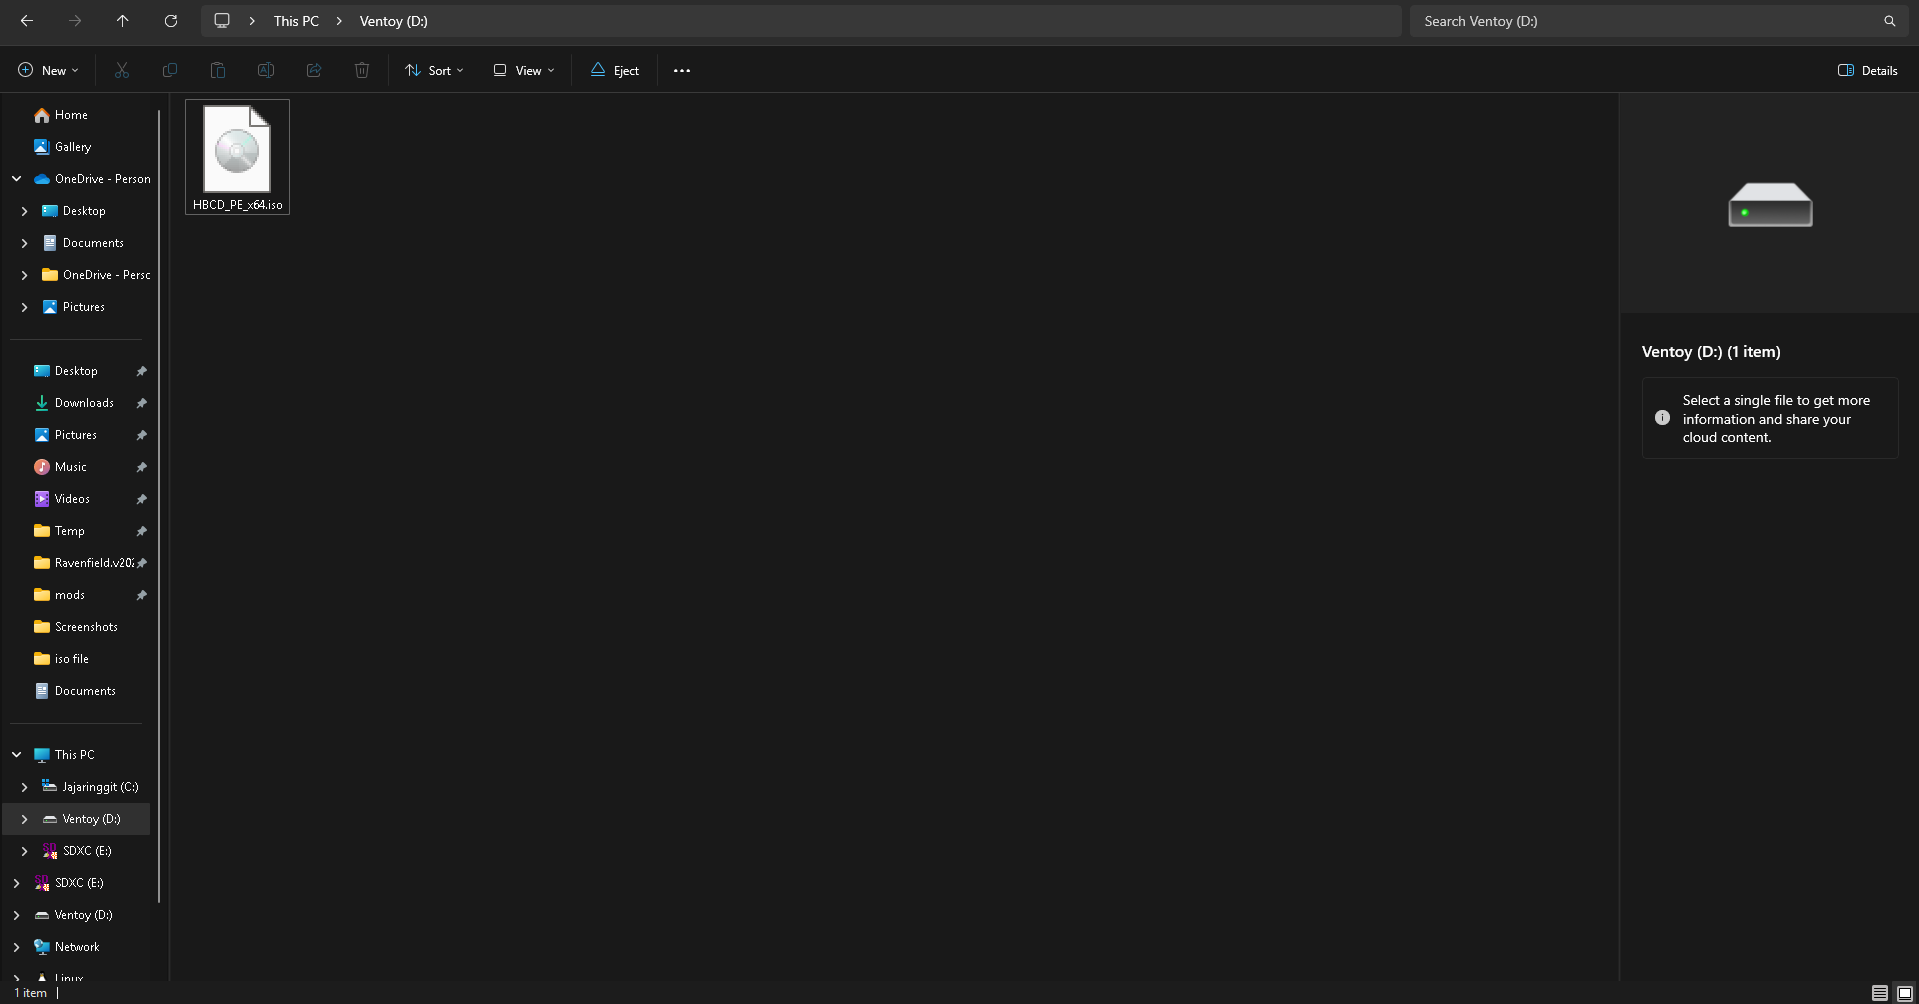Refresh the current folder view
This screenshot has height=1004, width=1919.
(x=171, y=21)
